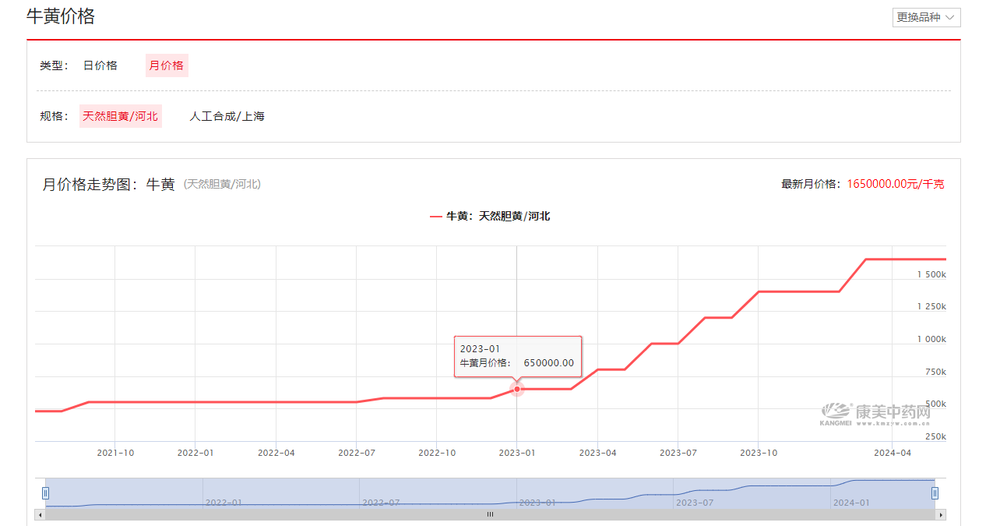
Task: Click the 2022-01 x-axis label
Action: click(x=195, y=453)
